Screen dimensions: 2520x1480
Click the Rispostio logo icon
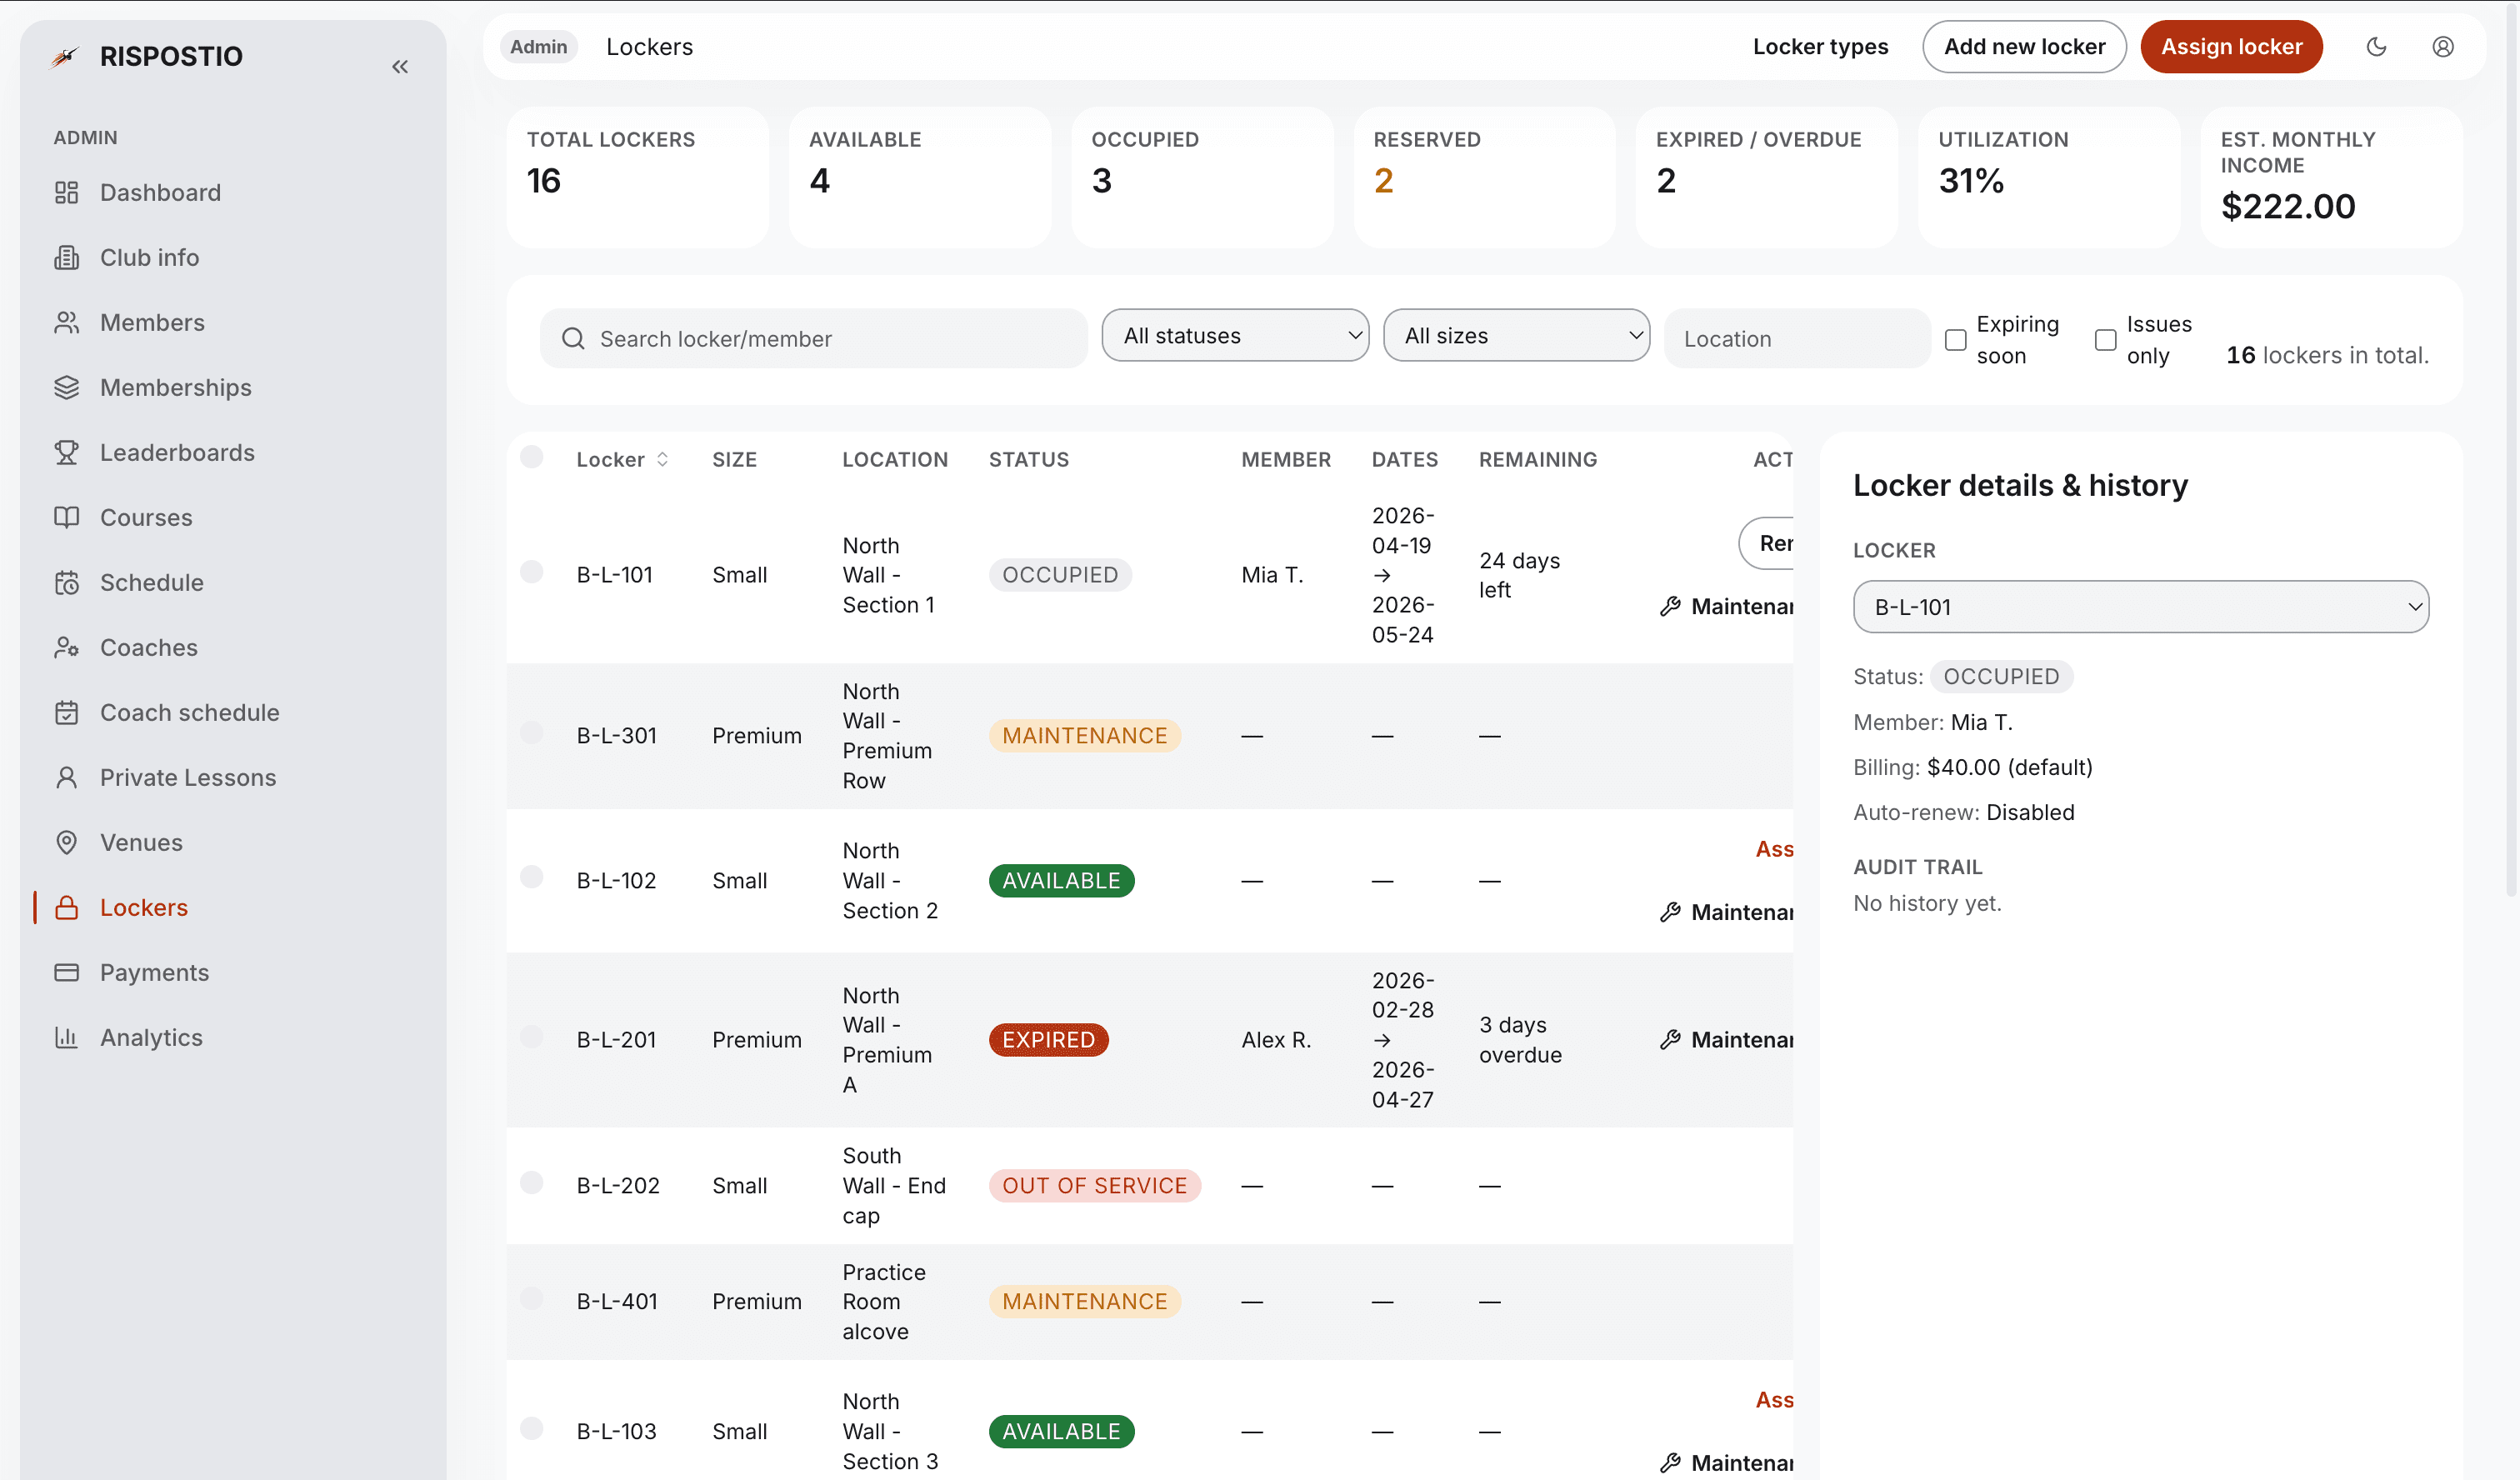pos(65,56)
